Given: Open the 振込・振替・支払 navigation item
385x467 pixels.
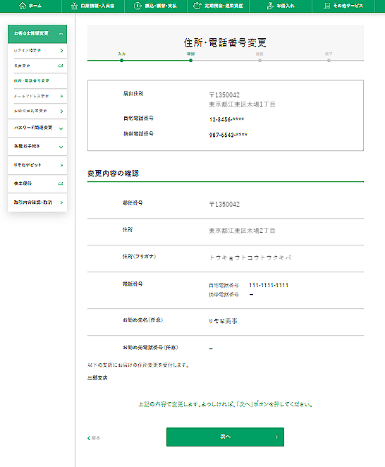Looking at the screenshot, I should pyautogui.click(x=156, y=6).
